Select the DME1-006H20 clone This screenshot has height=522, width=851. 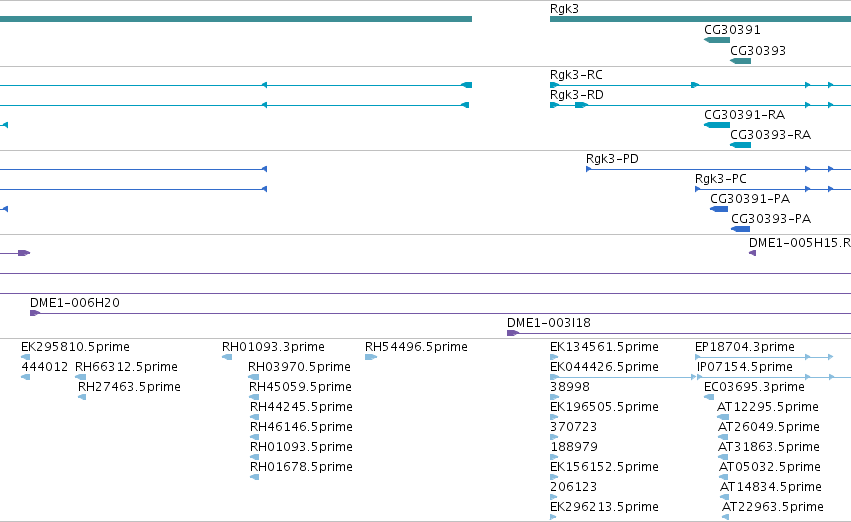pyautogui.click(x=440, y=313)
